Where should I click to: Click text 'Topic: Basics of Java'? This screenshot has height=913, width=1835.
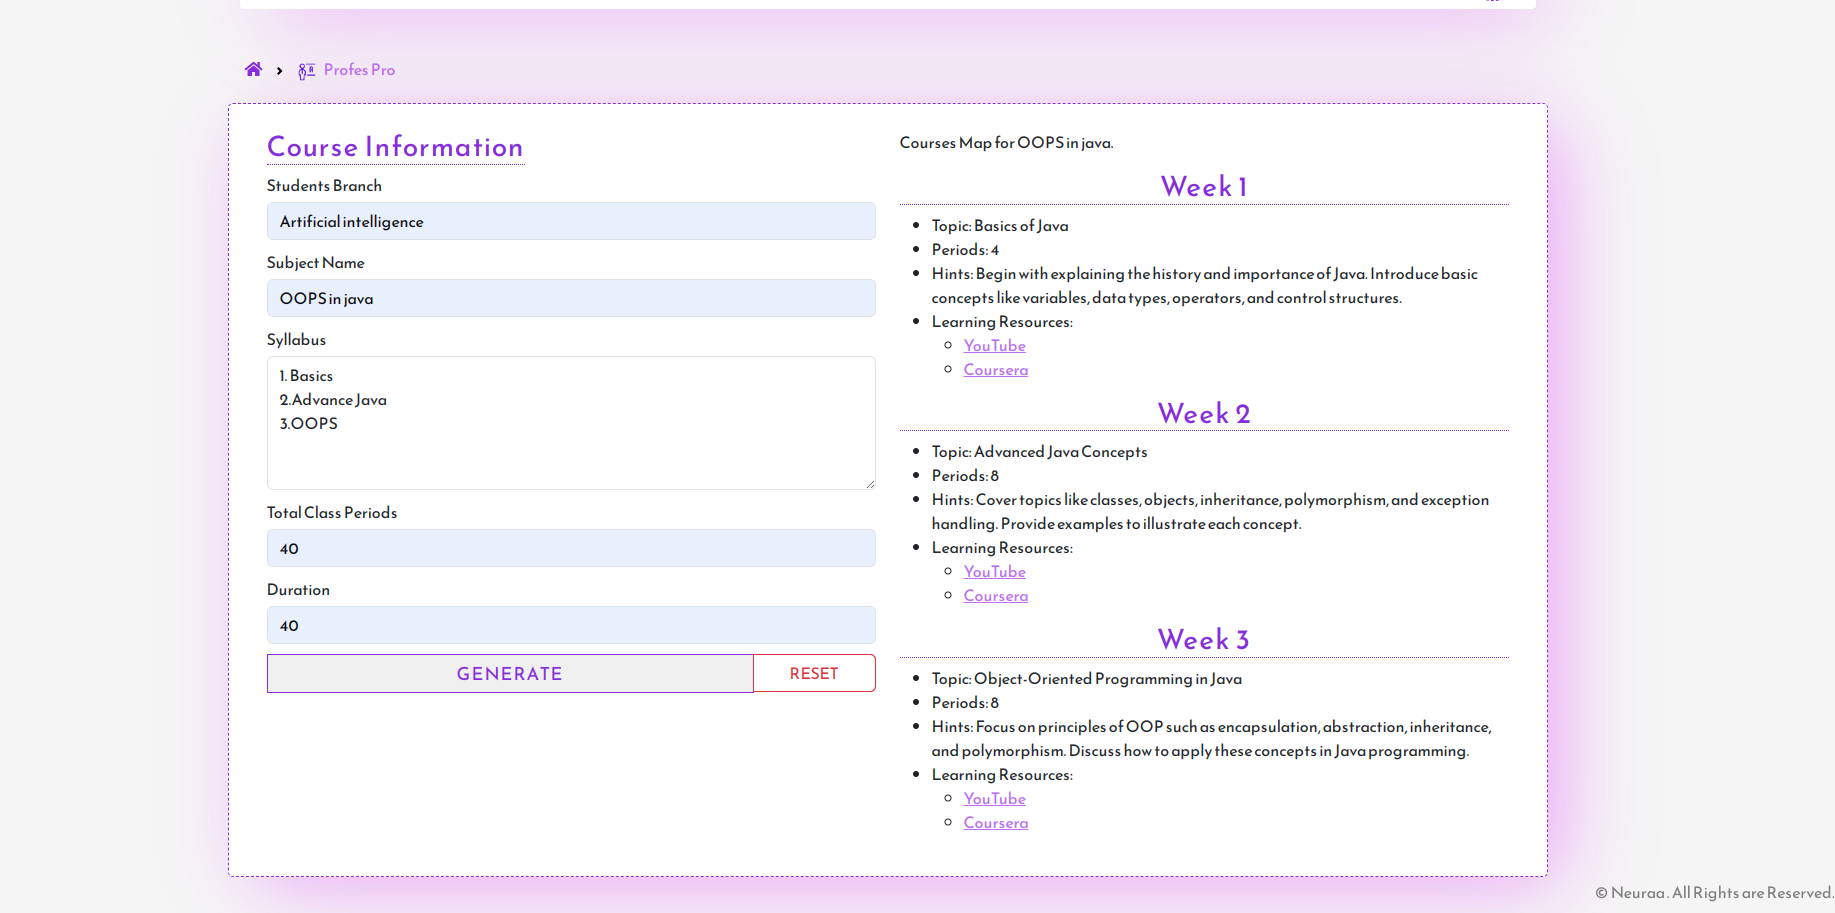click(1000, 226)
